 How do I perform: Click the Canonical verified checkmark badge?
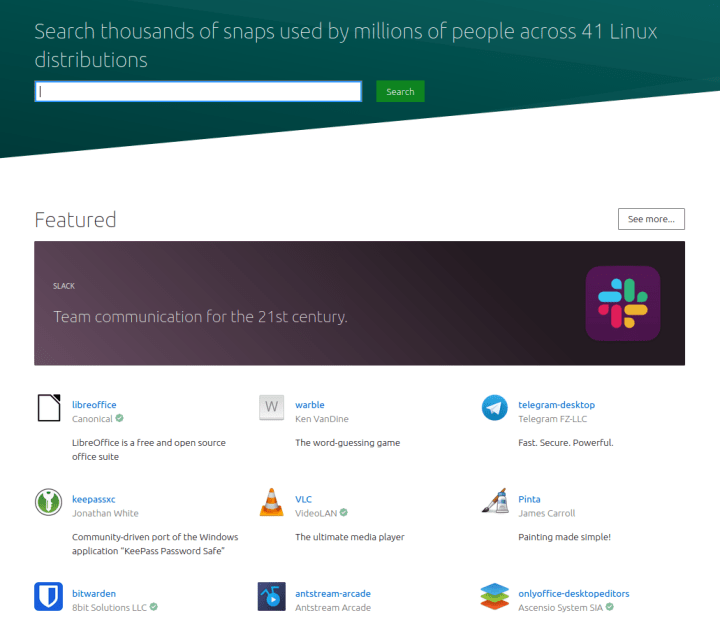(119, 418)
